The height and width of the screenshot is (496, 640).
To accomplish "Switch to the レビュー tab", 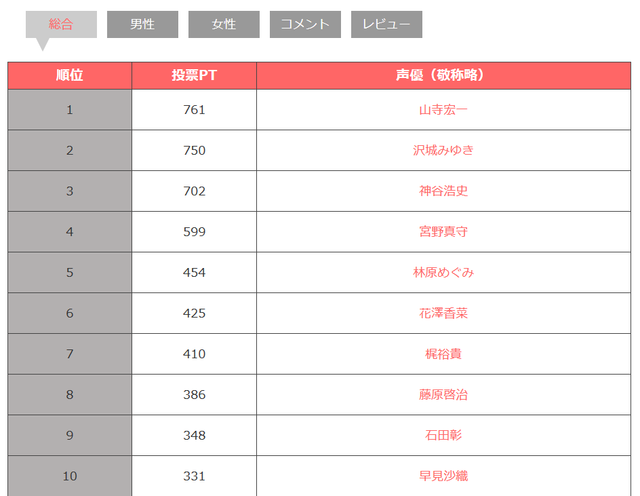I will click(x=386, y=24).
